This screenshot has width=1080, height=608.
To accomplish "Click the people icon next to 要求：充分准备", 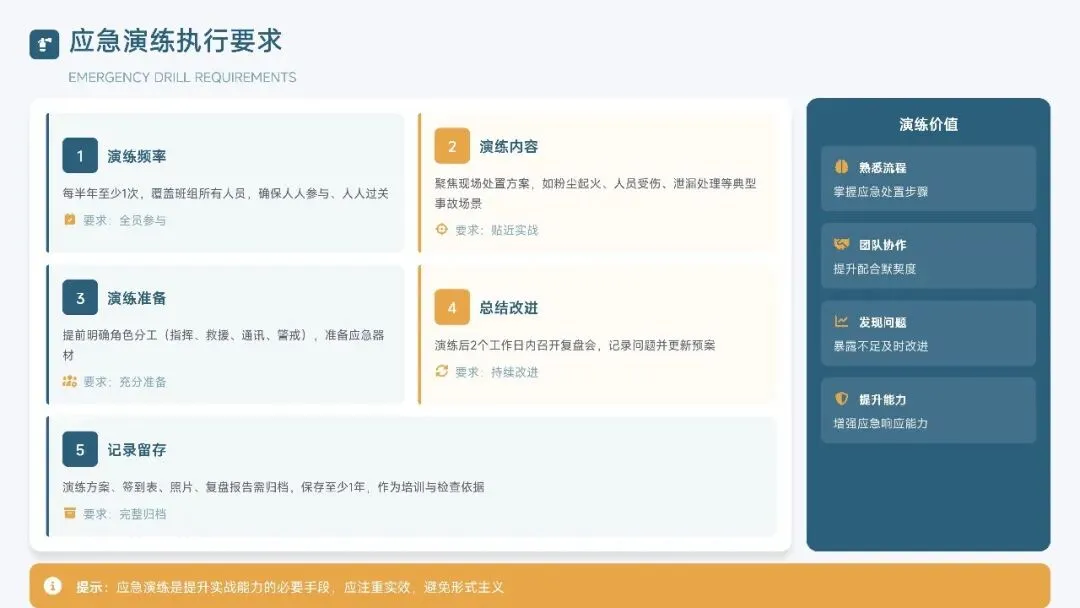I will click(x=70, y=381).
